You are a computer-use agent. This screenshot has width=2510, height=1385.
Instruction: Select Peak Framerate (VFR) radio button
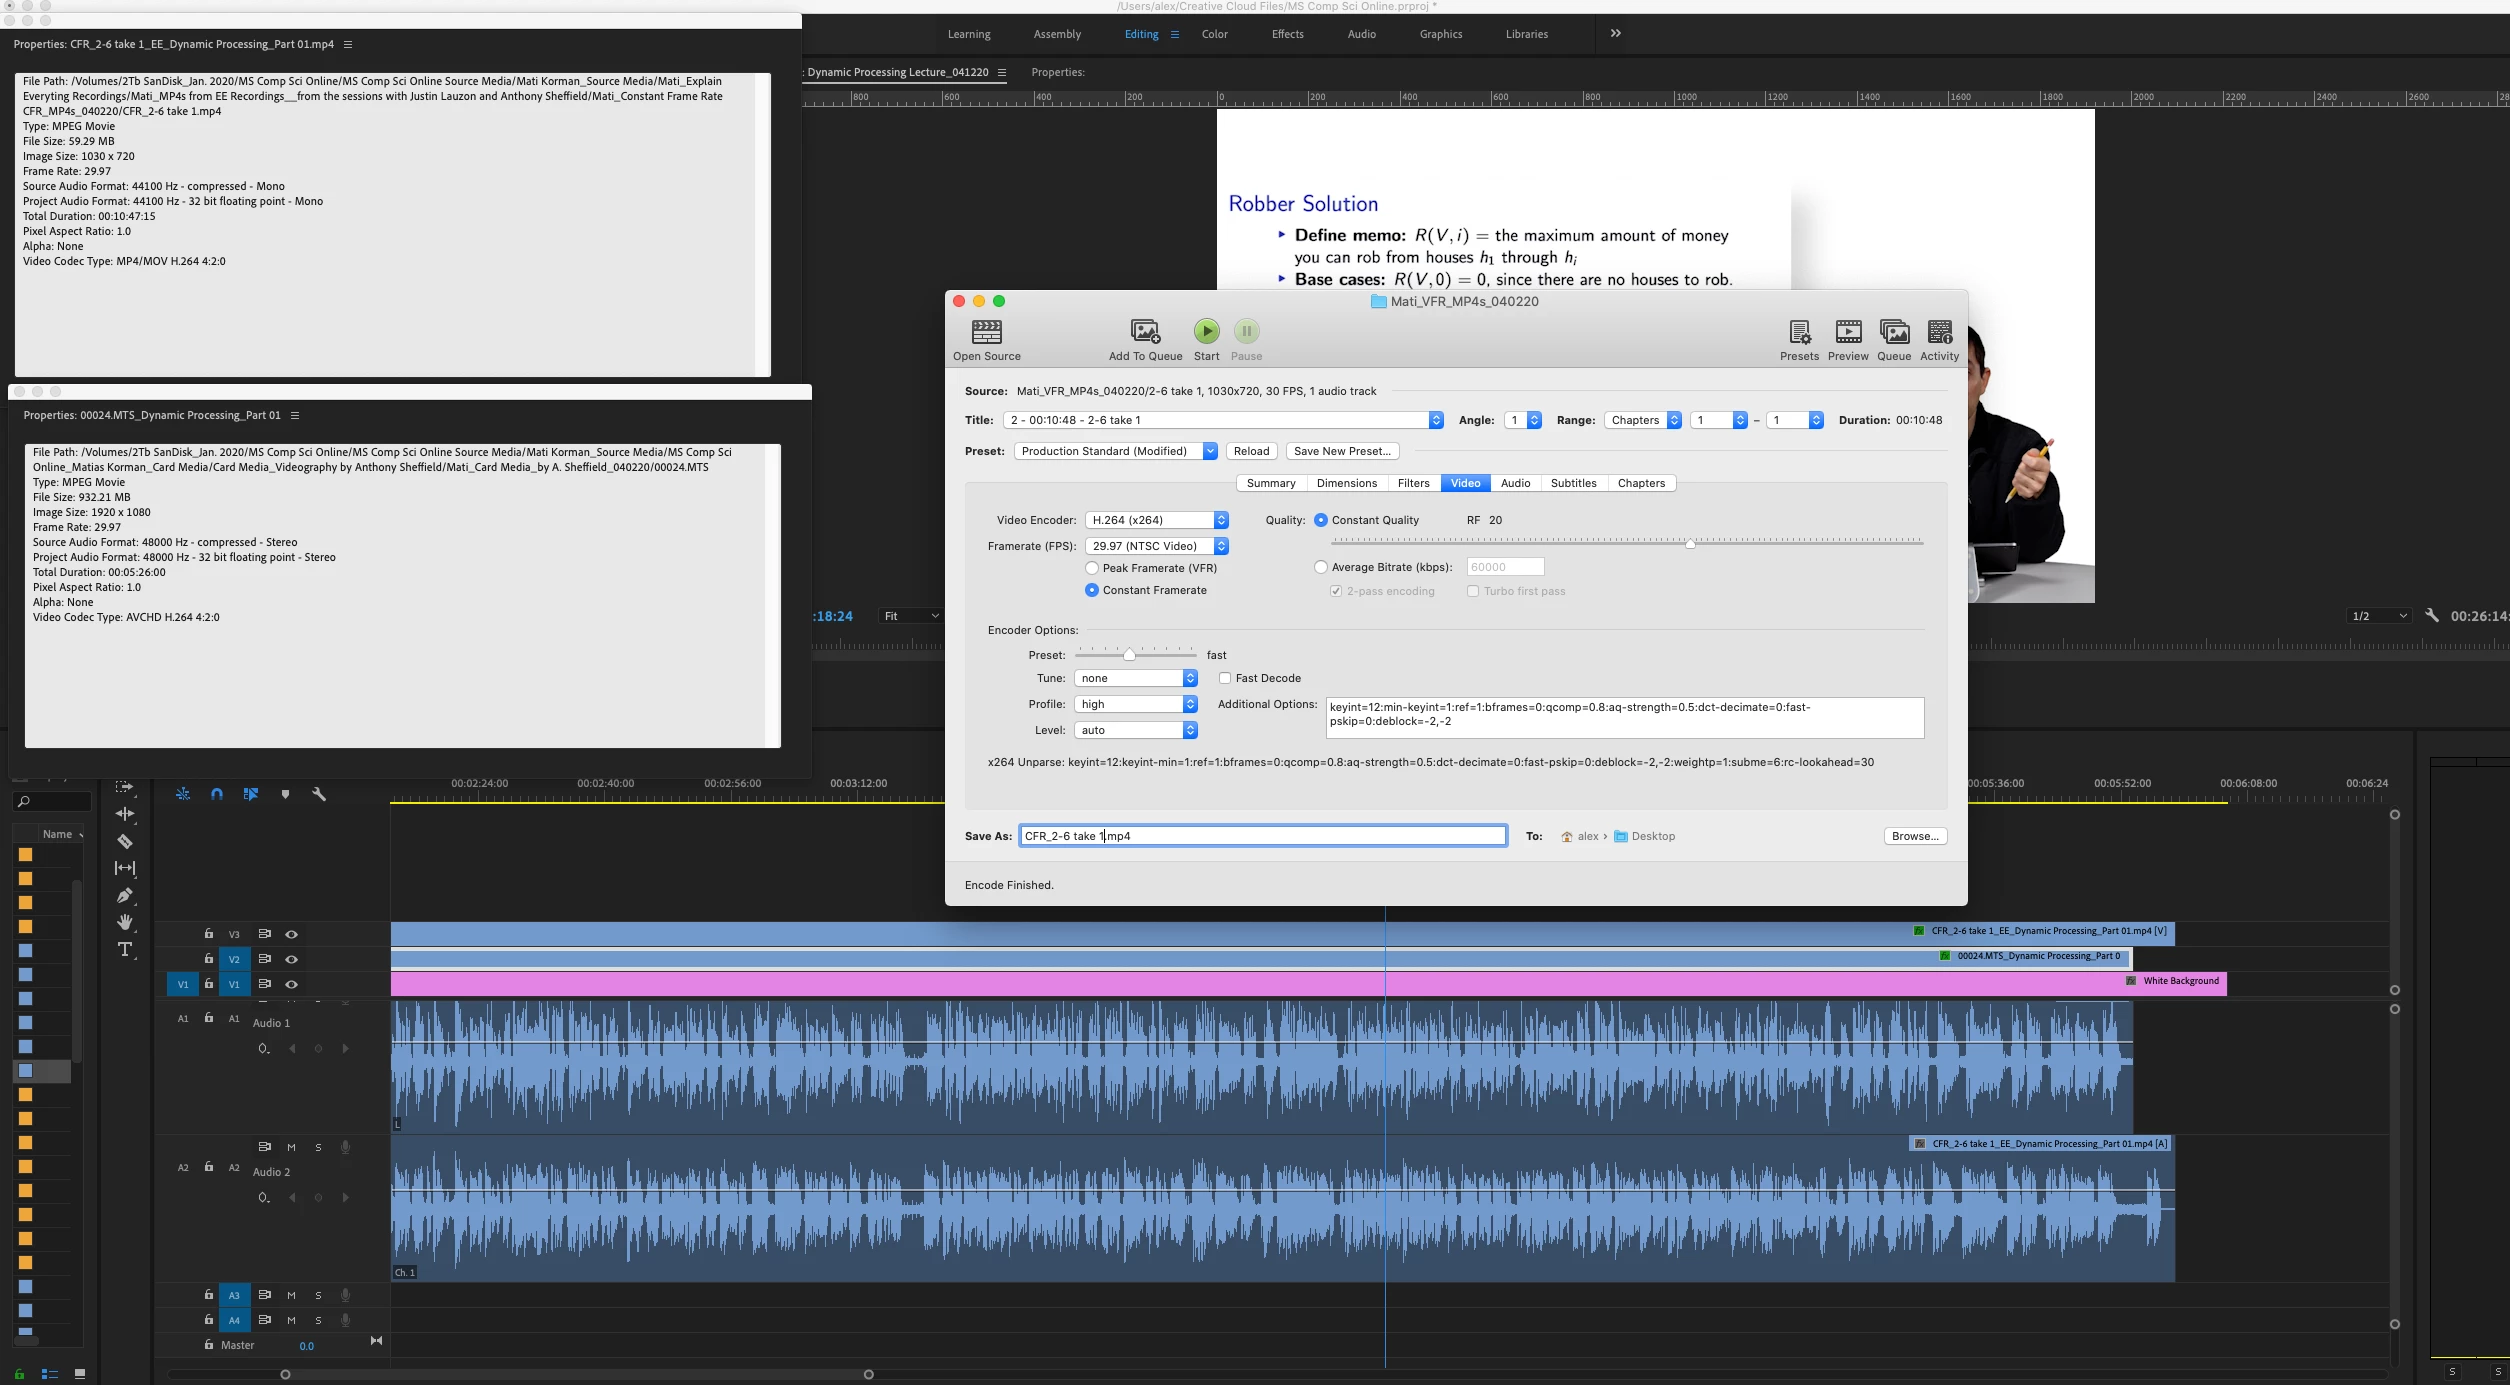tap(1092, 568)
